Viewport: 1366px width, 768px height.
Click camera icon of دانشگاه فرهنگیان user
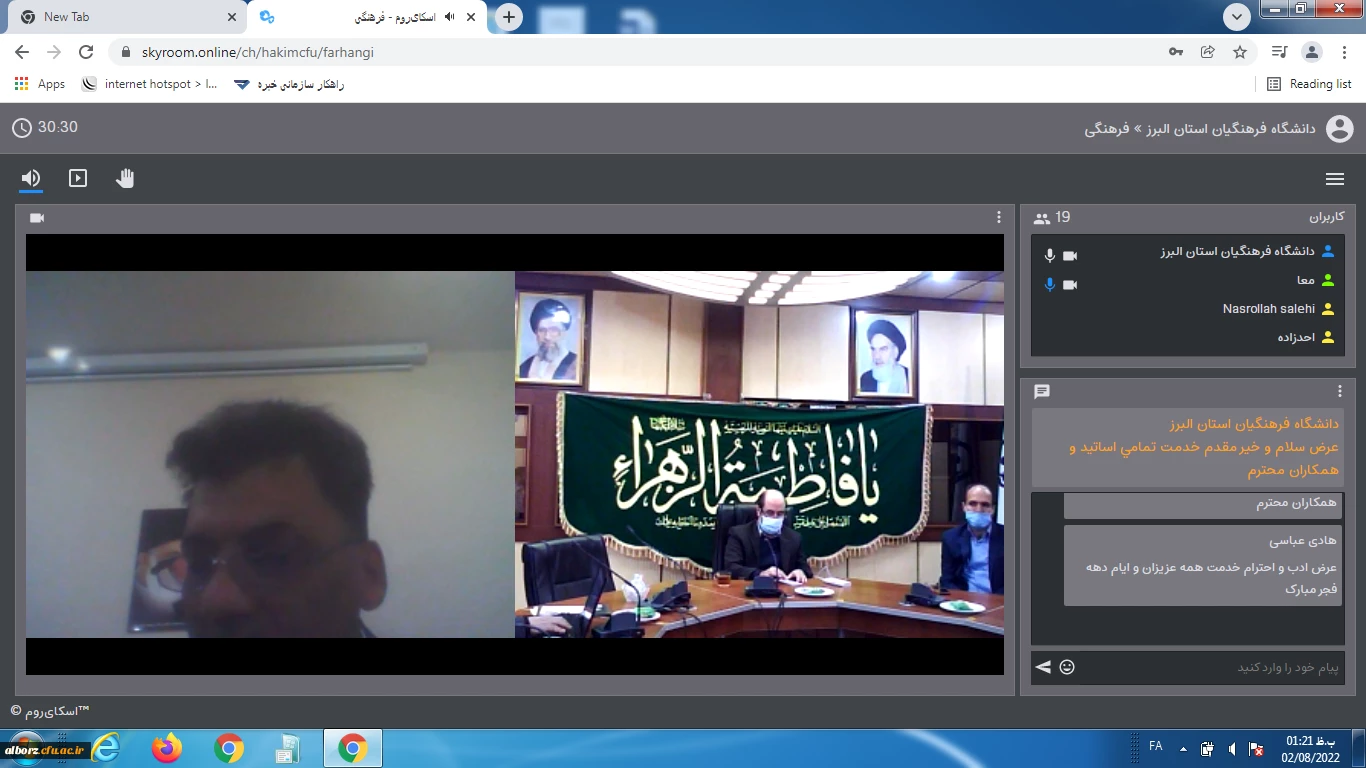coord(1070,256)
